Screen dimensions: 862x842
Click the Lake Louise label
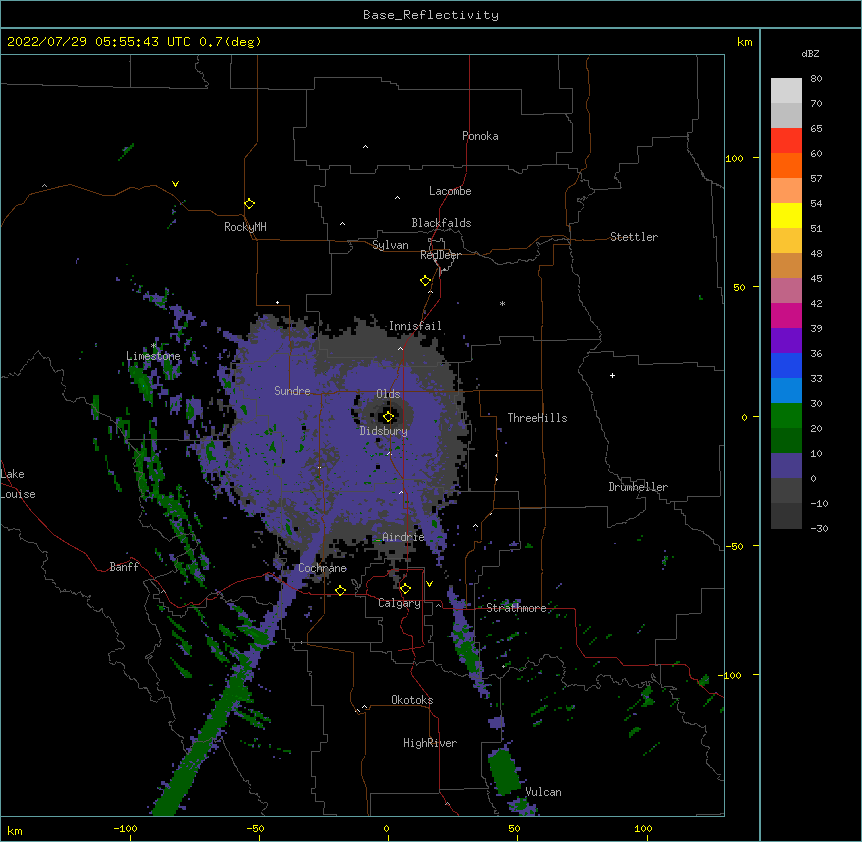coord(18,484)
